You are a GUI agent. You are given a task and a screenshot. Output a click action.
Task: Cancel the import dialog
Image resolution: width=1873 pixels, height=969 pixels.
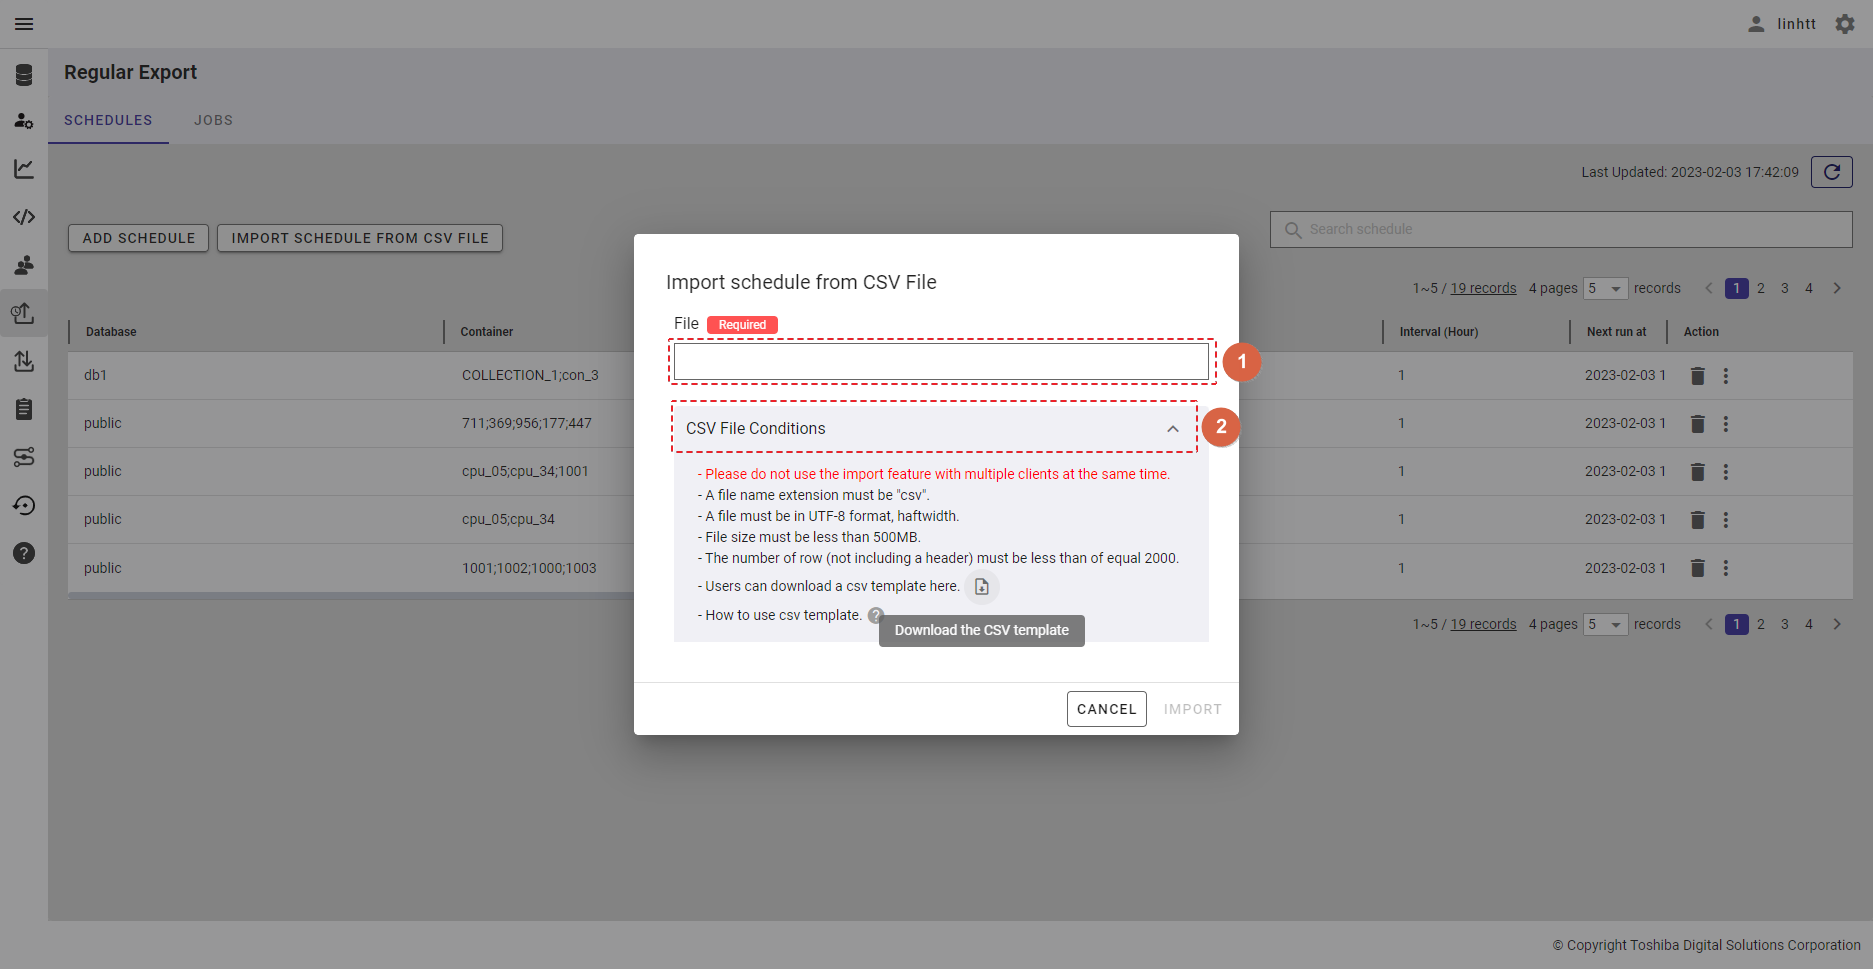pyautogui.click(x=1107, y=709)
